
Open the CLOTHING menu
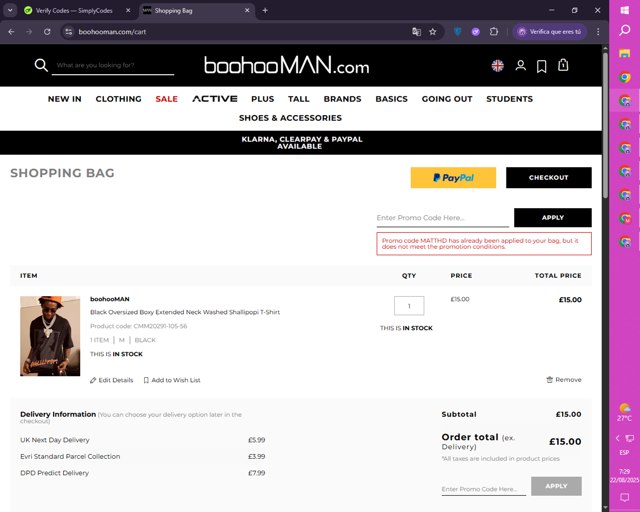coord(118,99)
